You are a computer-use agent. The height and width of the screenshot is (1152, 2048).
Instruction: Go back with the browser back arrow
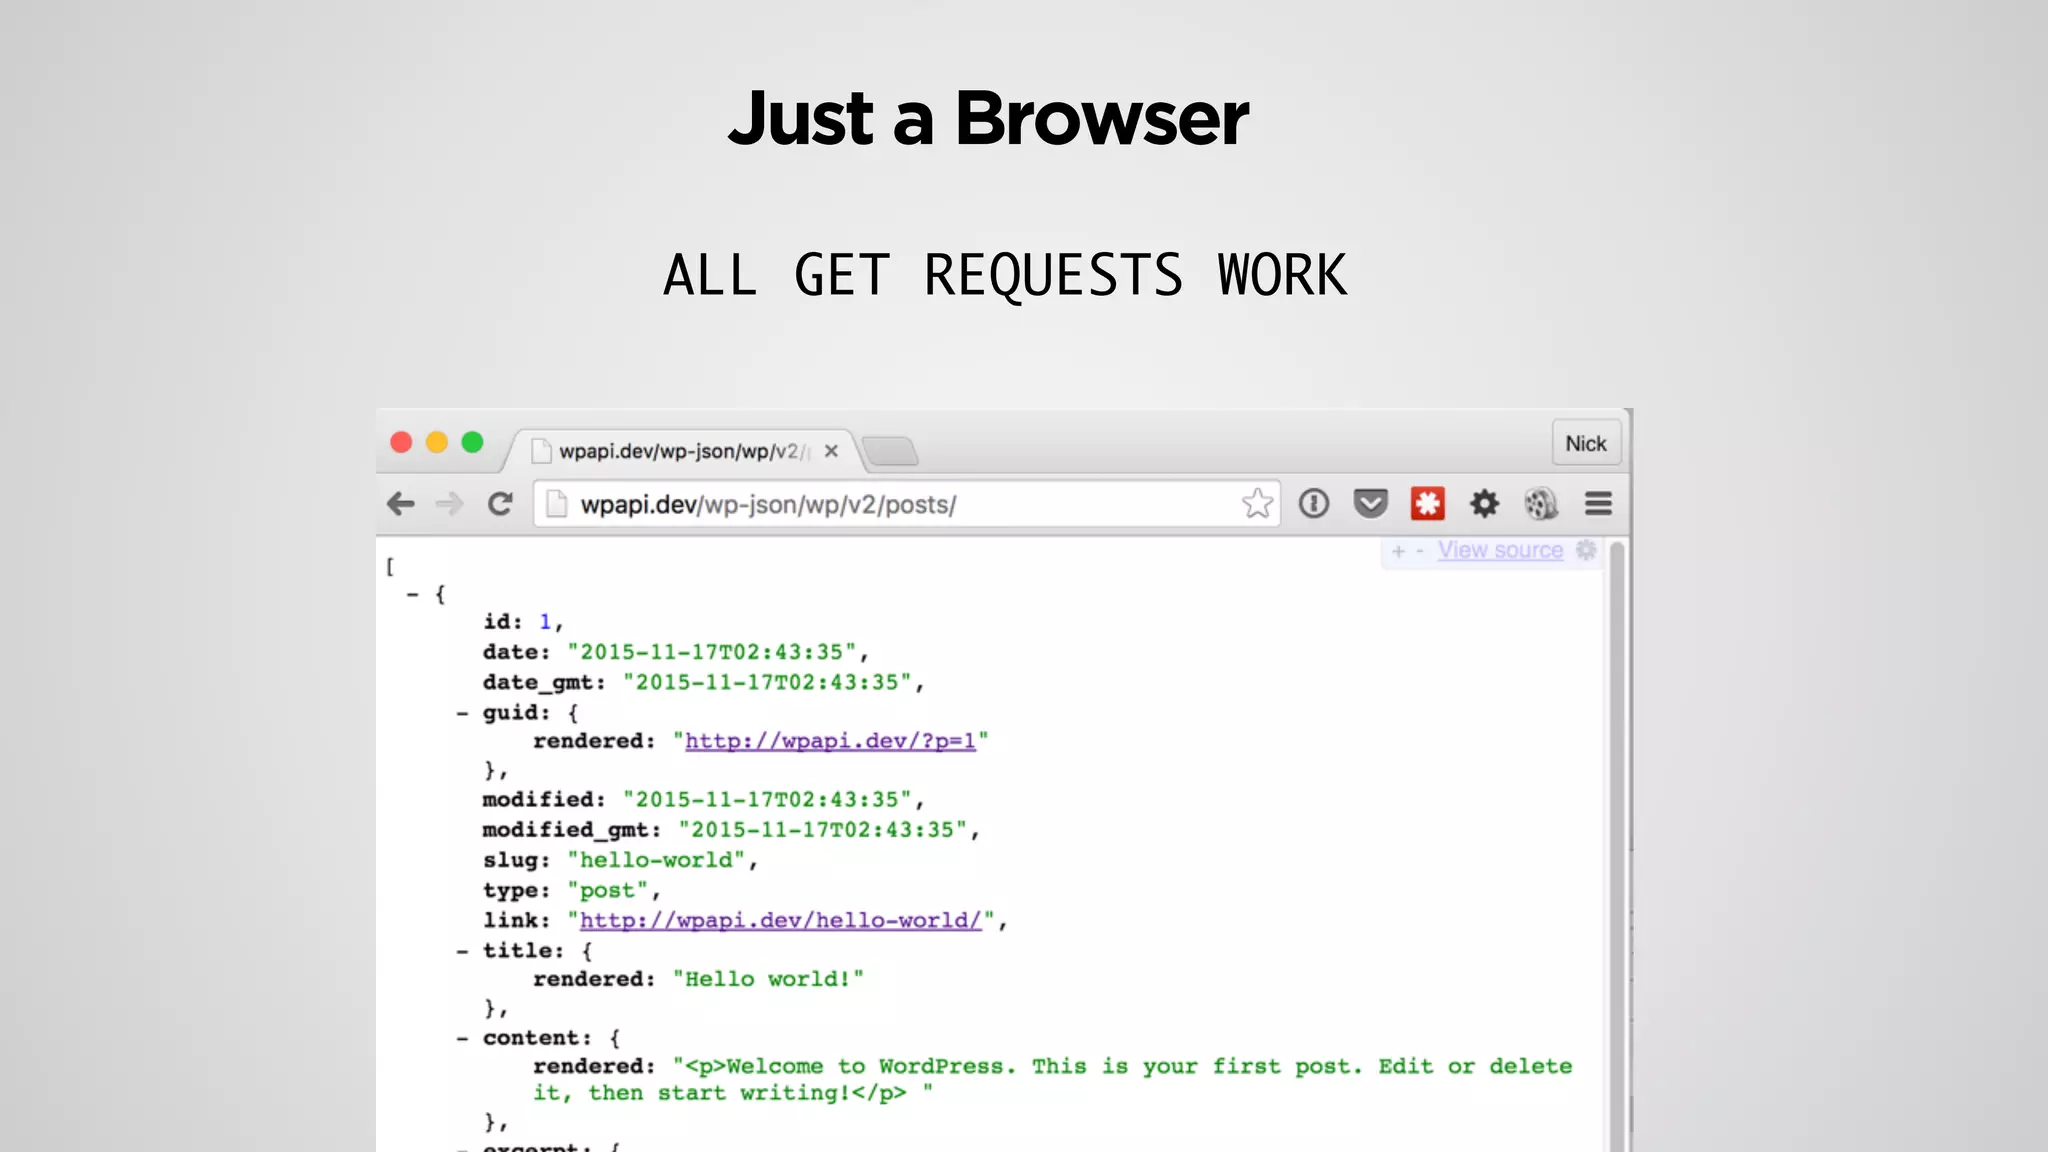point(401,504)
